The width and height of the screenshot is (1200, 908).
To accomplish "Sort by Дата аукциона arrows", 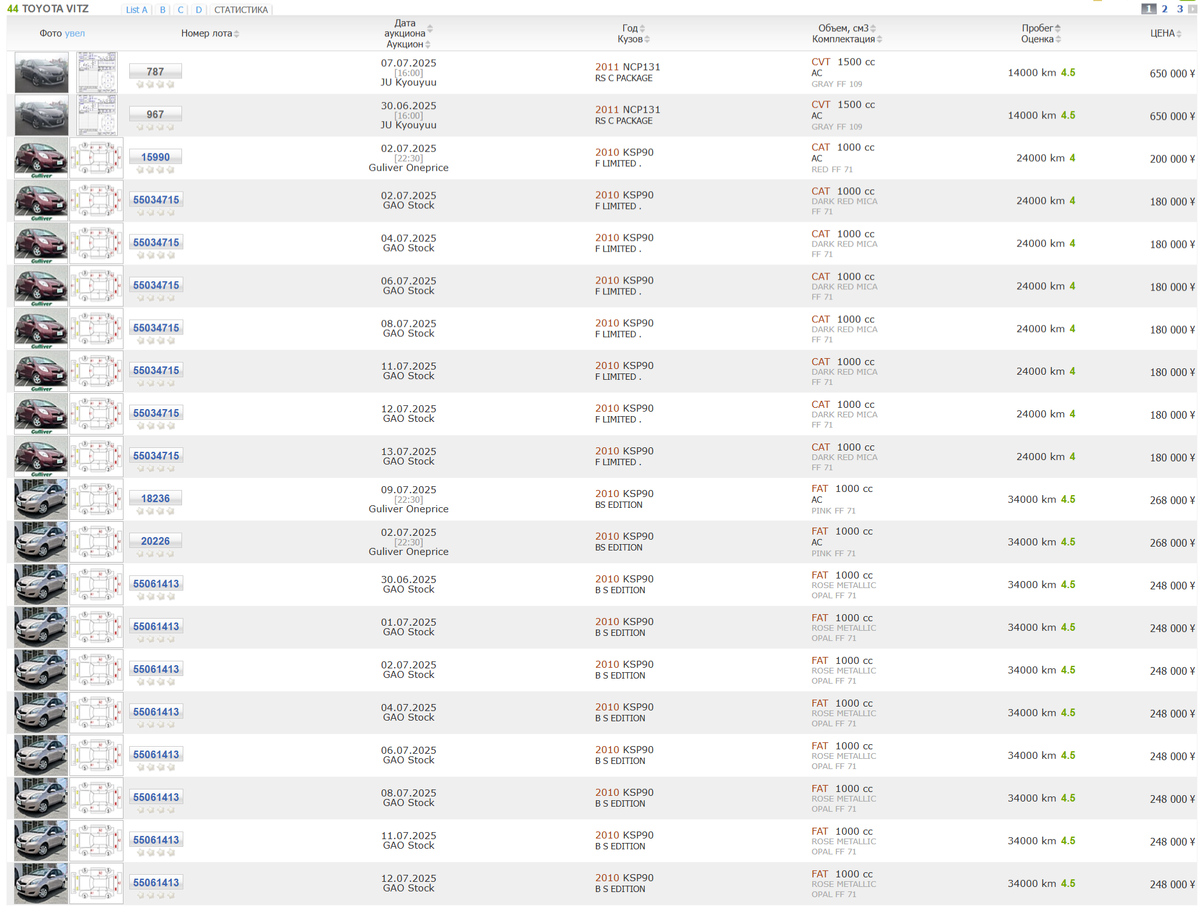I will point(430,29).
